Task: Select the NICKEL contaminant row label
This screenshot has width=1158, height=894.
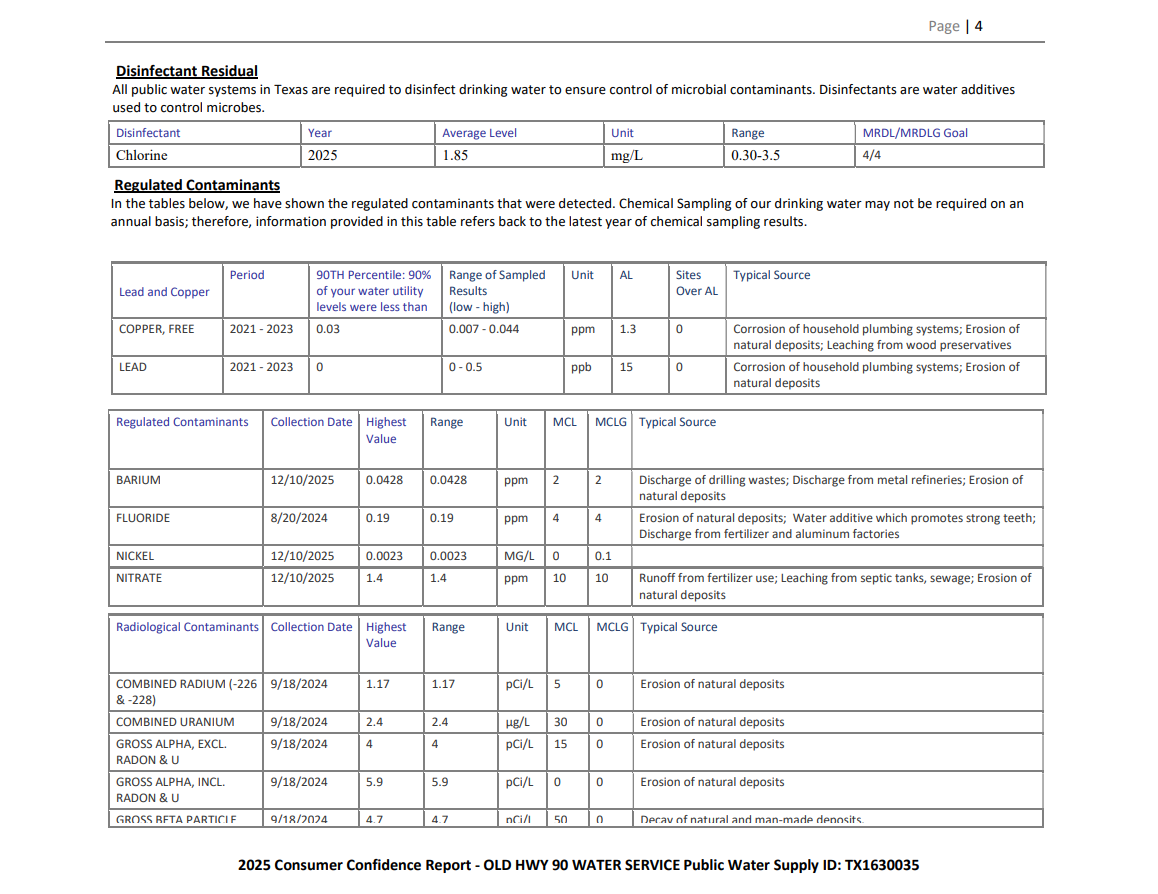Action: pos(135,556)
